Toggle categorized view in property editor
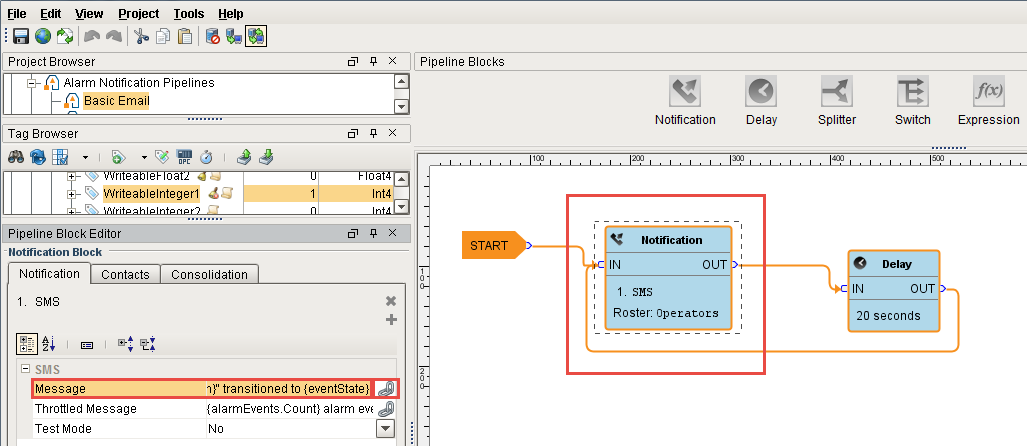Screen dimensions: 1027x446 [x=28, y=343]
